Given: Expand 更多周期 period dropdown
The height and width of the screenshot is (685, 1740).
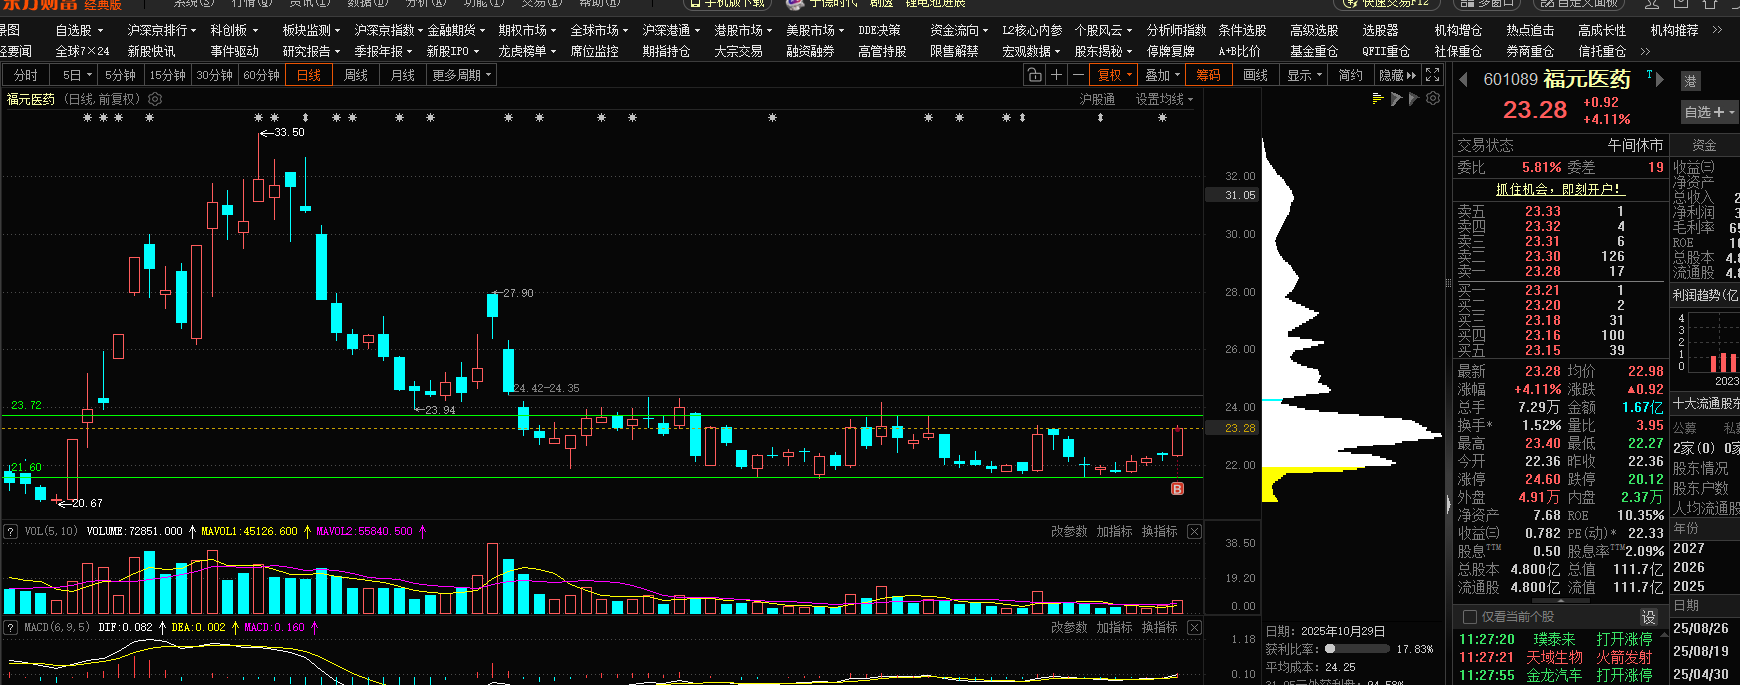Looking at the screenshot, I should [x=461, y=75].
